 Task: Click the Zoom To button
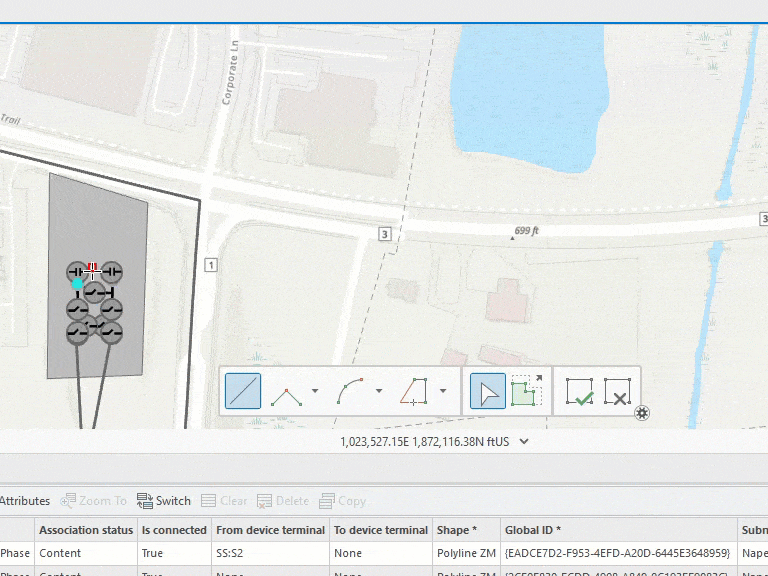(94, 501)
